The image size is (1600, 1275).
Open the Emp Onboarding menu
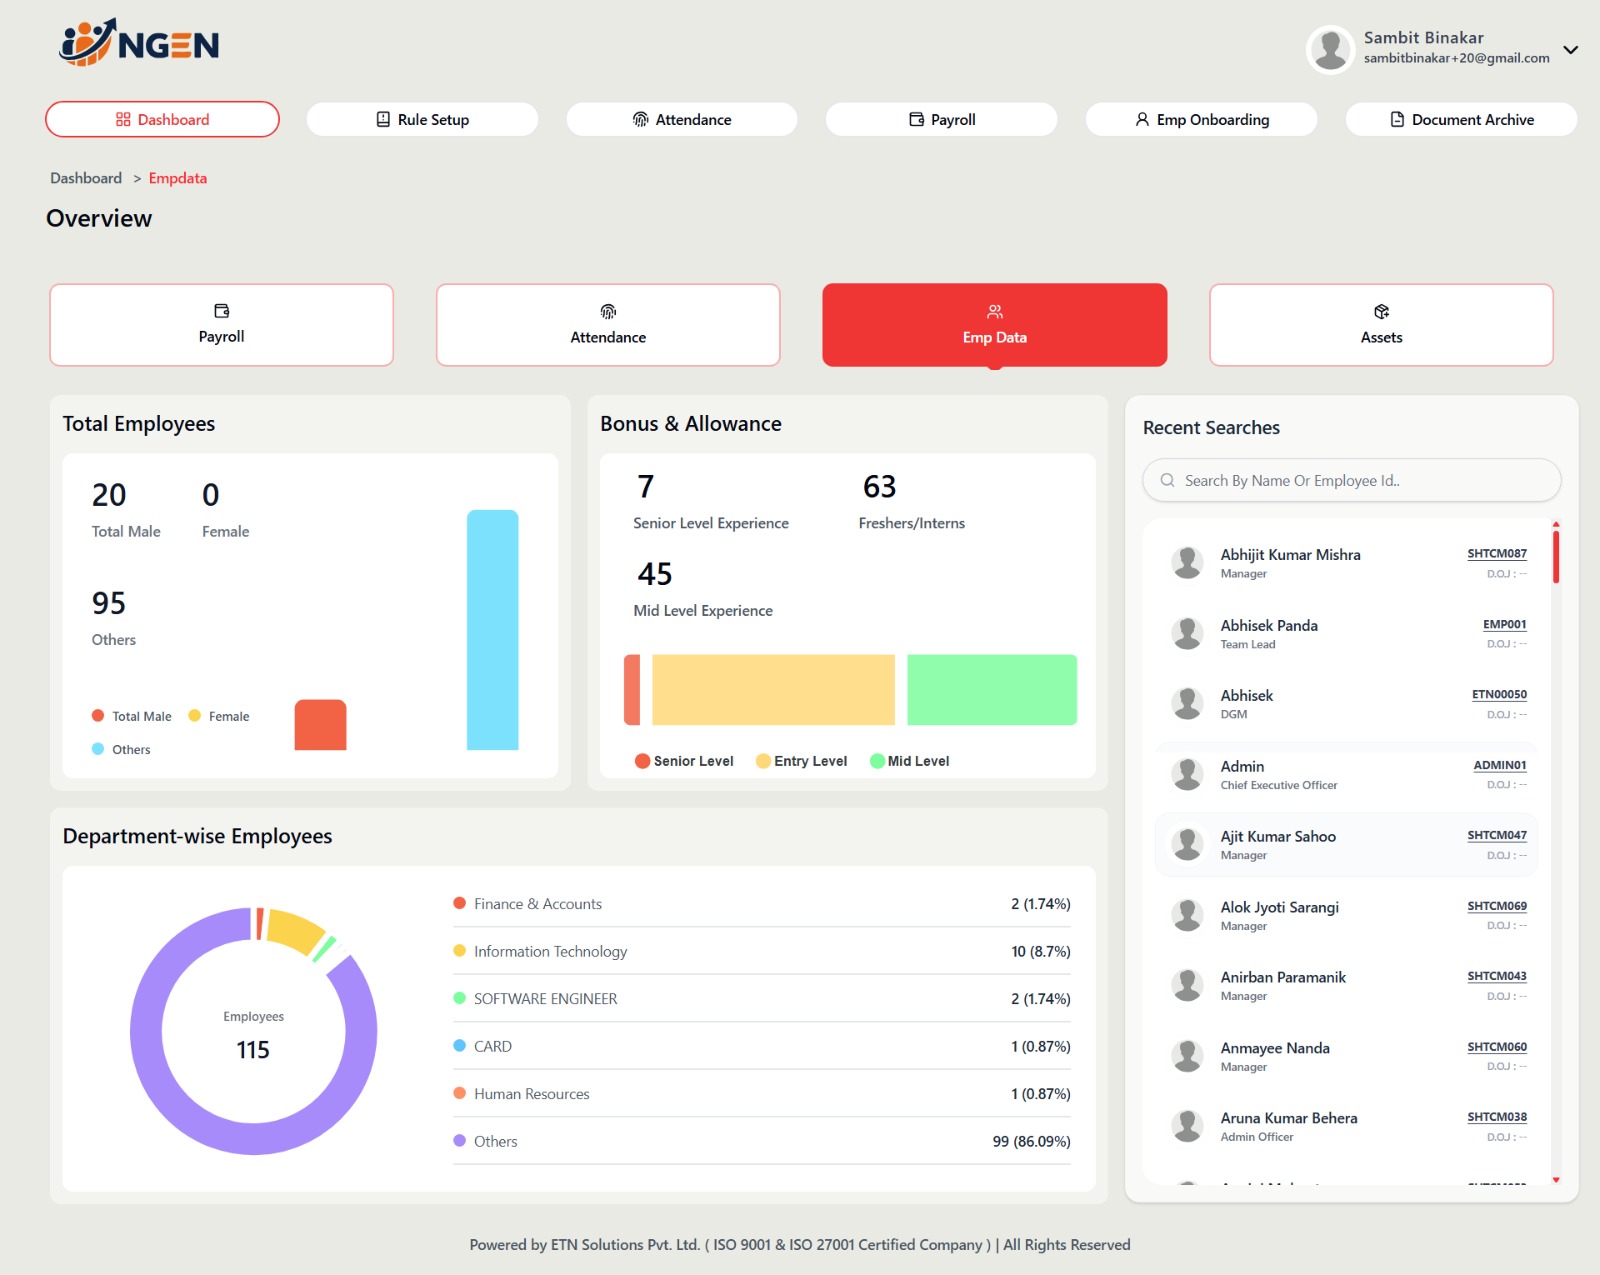point(1201,120)
